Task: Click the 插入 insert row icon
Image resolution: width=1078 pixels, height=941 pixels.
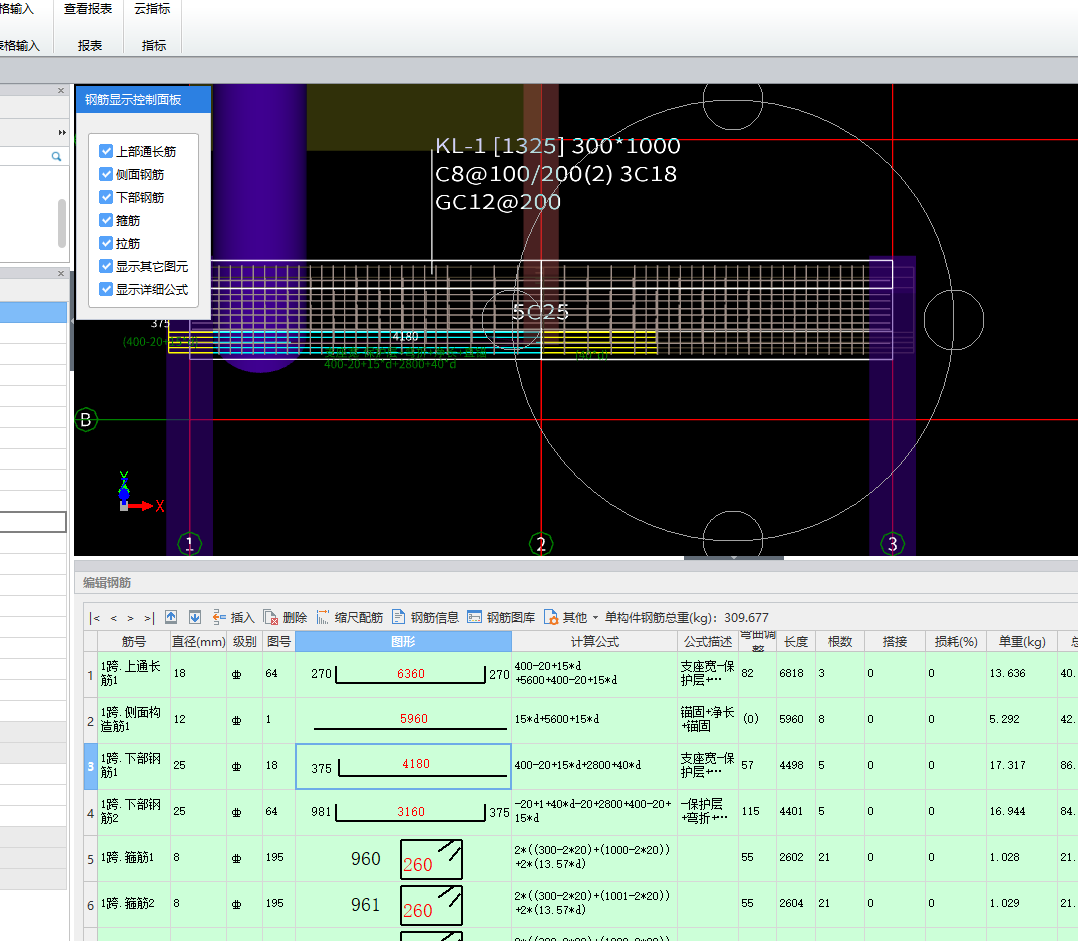Action: [x=219, y=617]
